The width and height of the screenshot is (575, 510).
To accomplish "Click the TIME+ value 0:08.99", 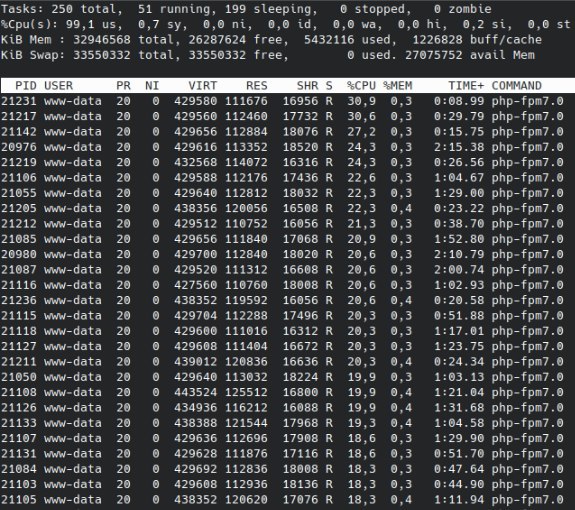I will (x=459, y=101).
